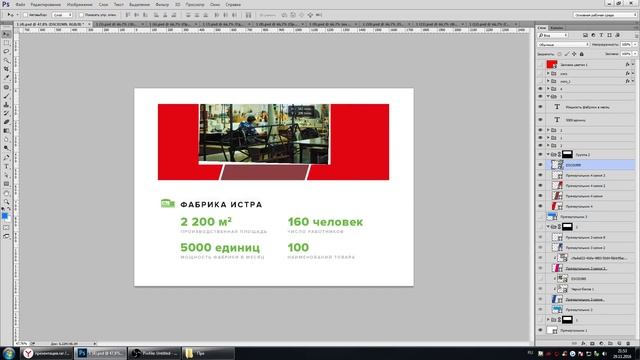Select the Clone Stamp tool
The width and height of the screenshot is (640, 360).
tap(6, 105)
